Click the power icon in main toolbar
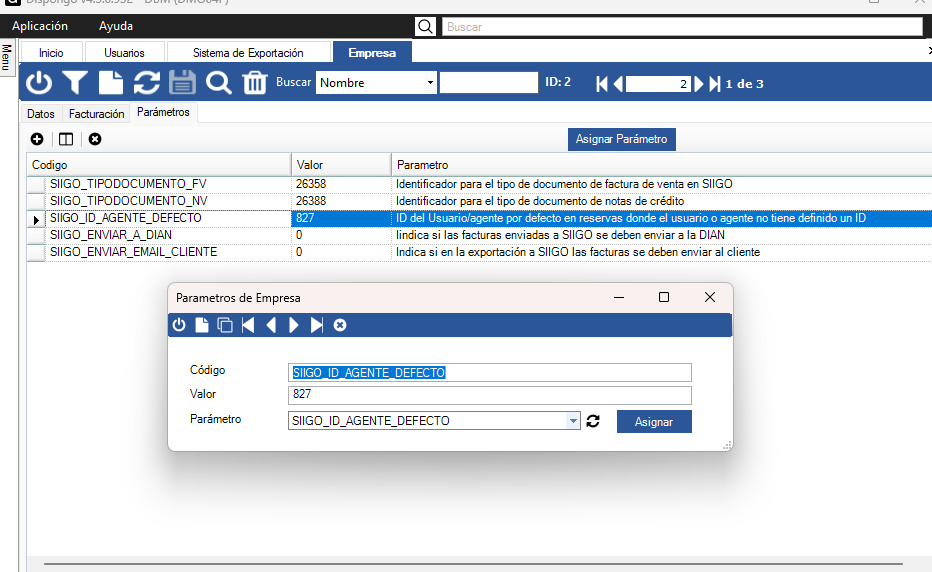 39,83
